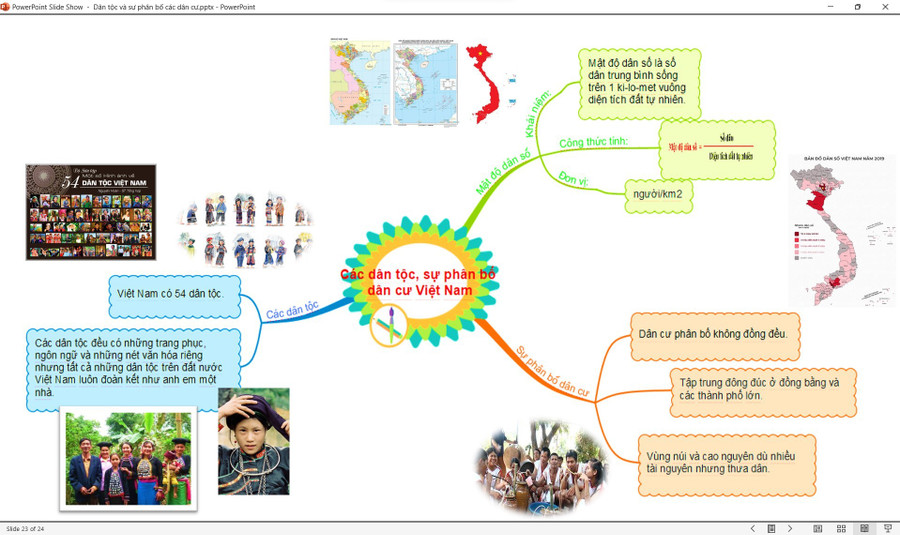Close the PowerPoint Slide Show window

click(886, 6)
